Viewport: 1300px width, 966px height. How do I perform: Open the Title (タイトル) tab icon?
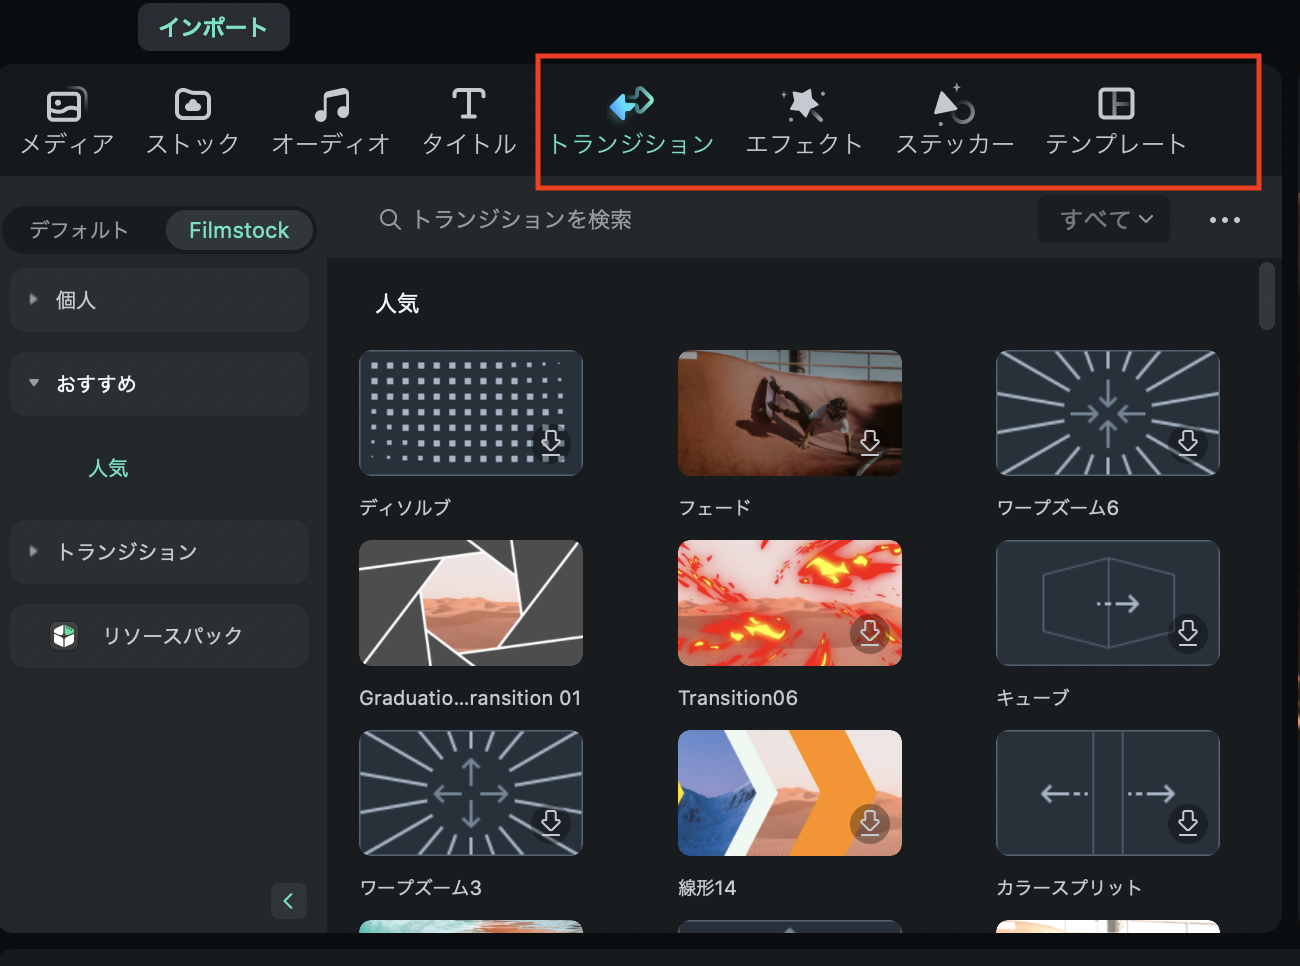click(x=468, y=105)
